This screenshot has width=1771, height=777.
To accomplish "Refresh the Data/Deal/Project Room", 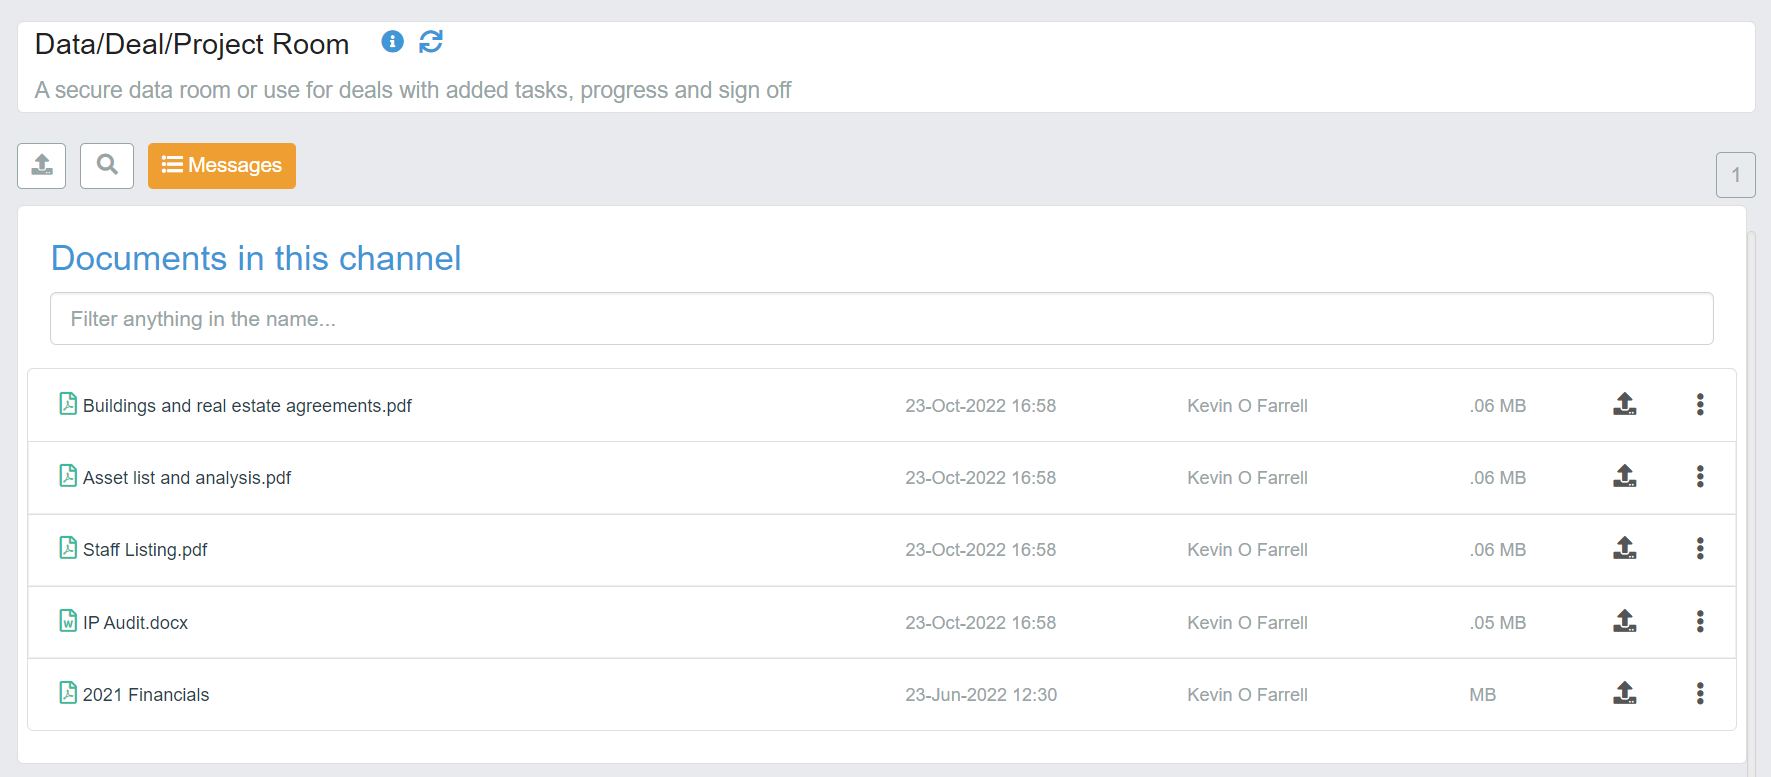I will pyautogui.click(x=431, y=41).
